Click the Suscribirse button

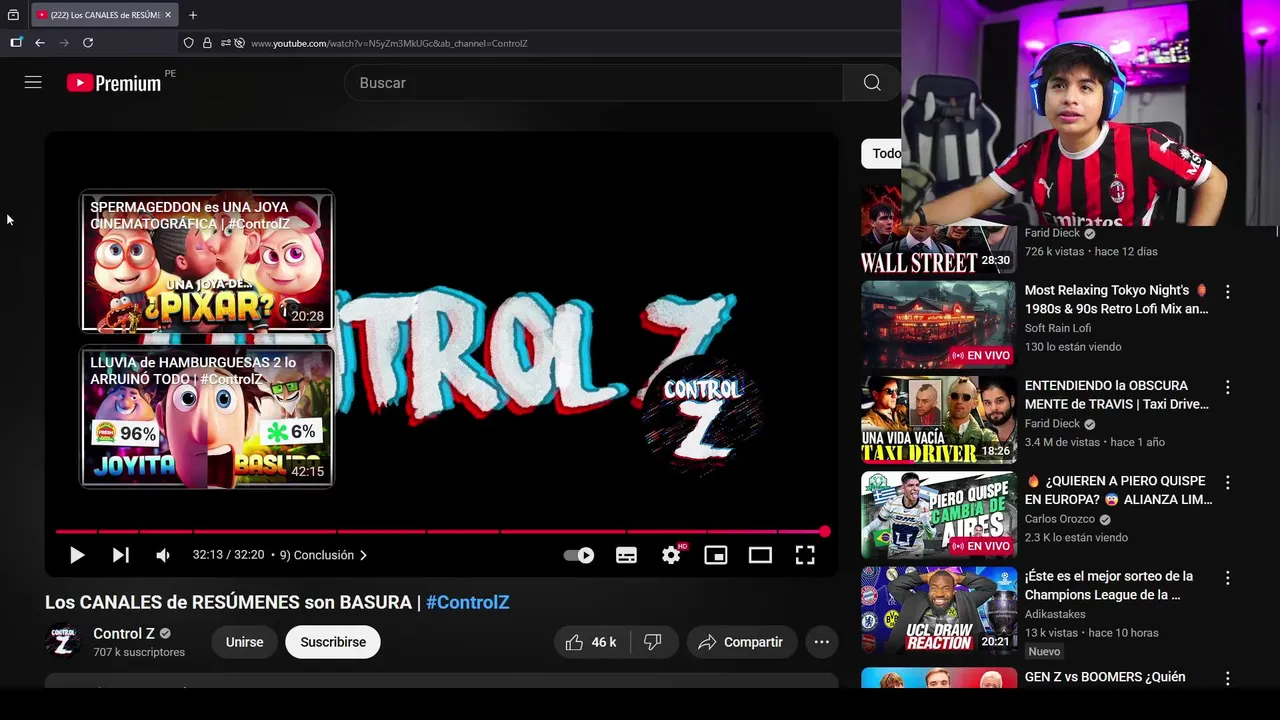click(x=333, y=642)
